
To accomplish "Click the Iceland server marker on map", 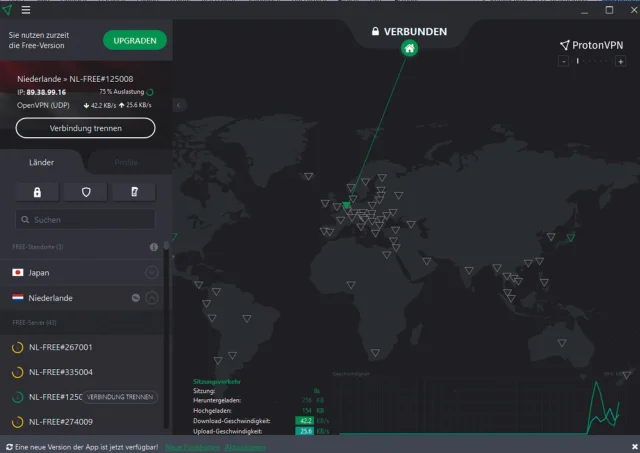I will pyautogui.click(x=309, y=176).
